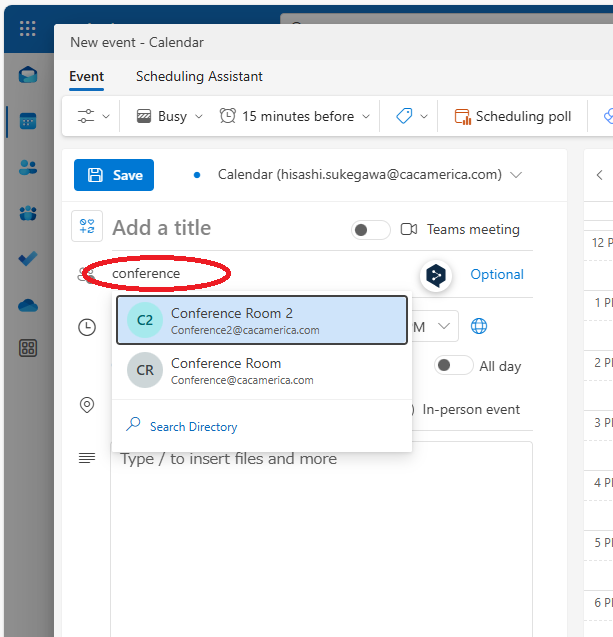613x637 pixels.
Task: Click the dark hexagon add-in icon
Action: point(435,275)
